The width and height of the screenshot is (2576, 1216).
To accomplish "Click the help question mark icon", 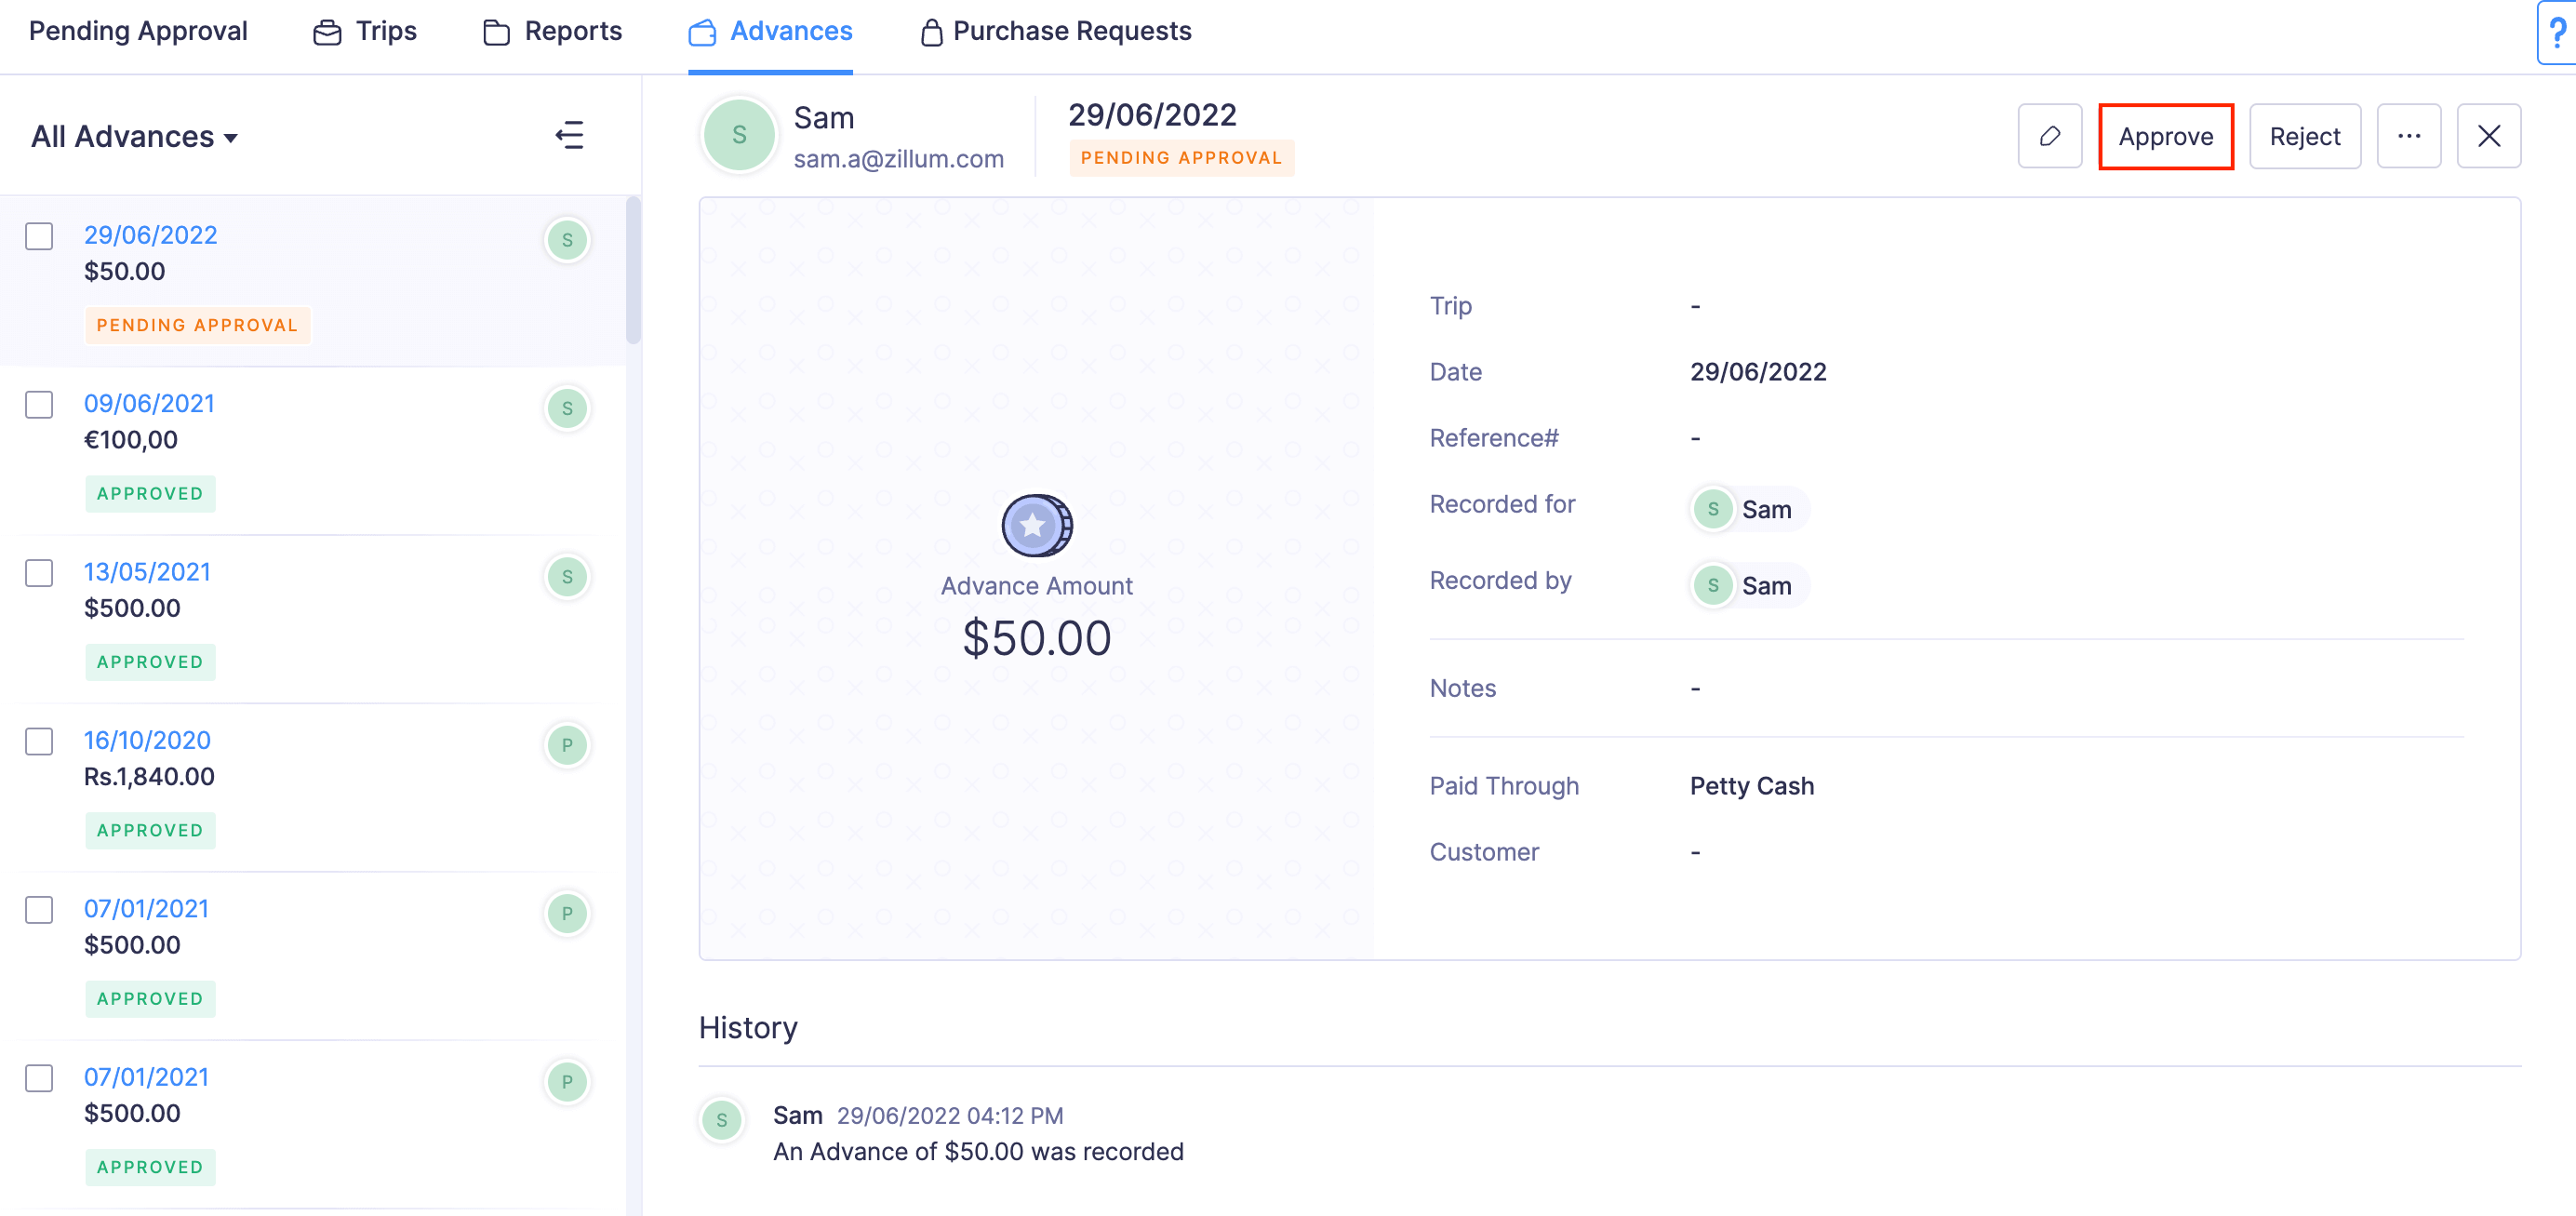I will (2557, 33).
